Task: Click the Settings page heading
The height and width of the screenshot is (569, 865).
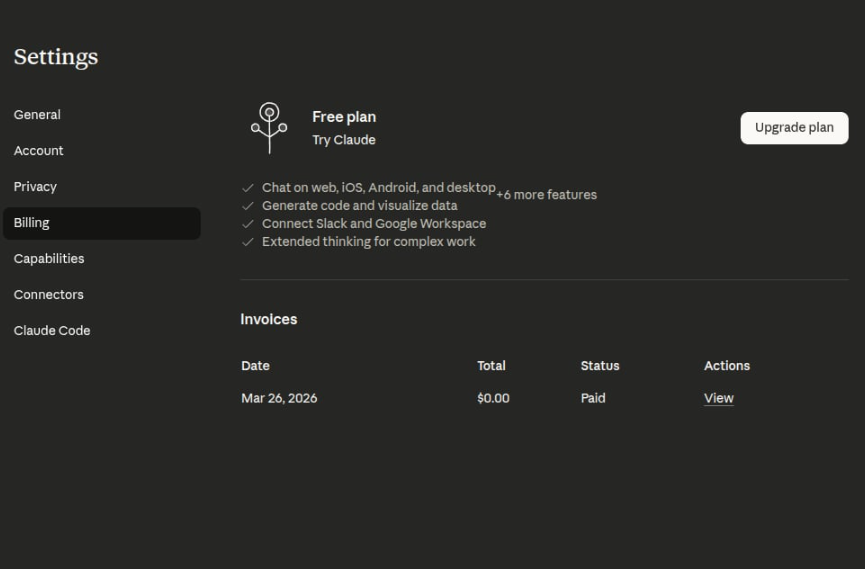Action: point(56,57)
